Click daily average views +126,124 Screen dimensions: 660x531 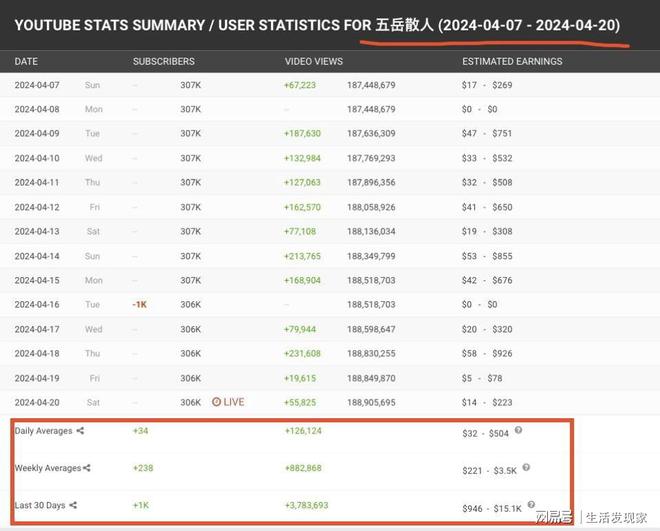303,430
